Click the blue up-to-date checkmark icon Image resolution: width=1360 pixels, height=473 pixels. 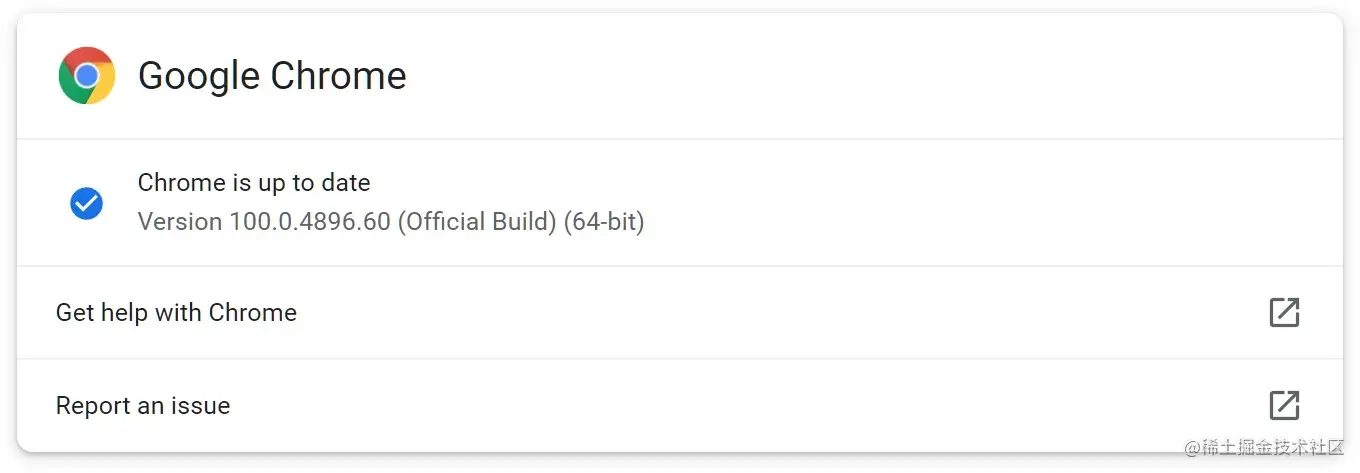86,203
